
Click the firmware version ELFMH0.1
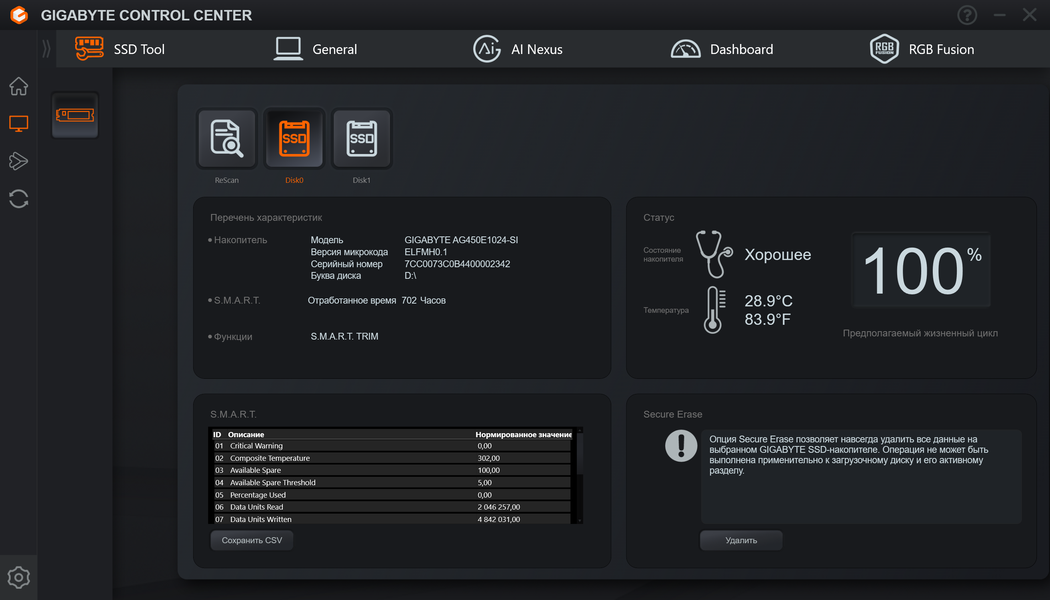(425, 252)
